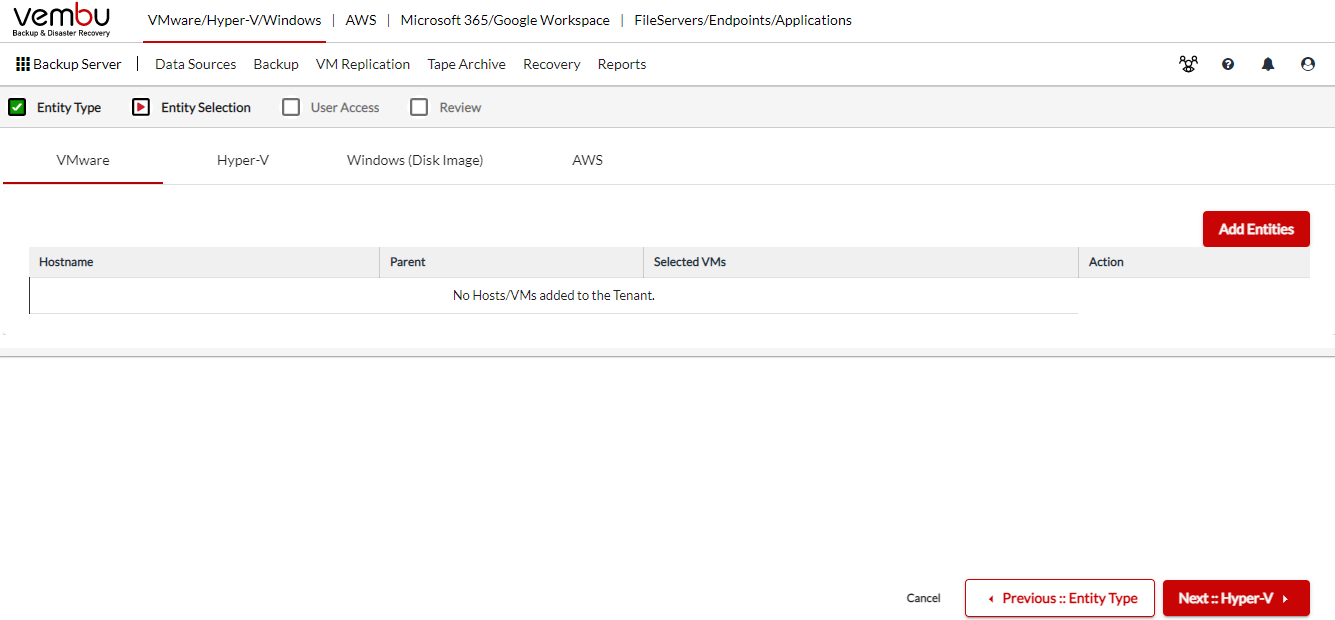Open the Data Sources menu
The image size is (1335, 620).
coord(196,64)
